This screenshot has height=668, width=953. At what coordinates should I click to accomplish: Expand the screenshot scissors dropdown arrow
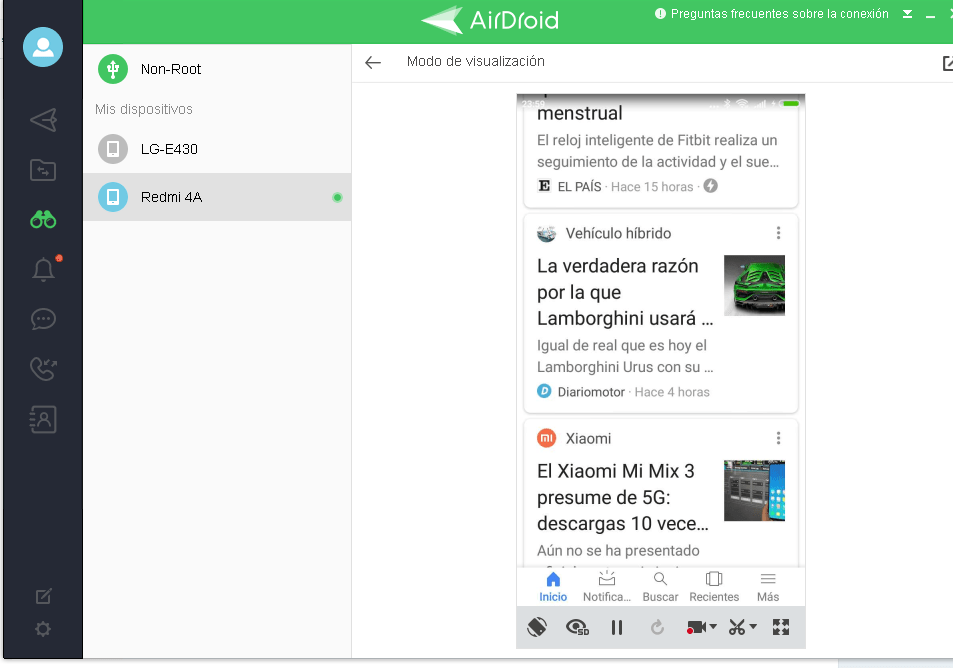[x=753, y=628]
